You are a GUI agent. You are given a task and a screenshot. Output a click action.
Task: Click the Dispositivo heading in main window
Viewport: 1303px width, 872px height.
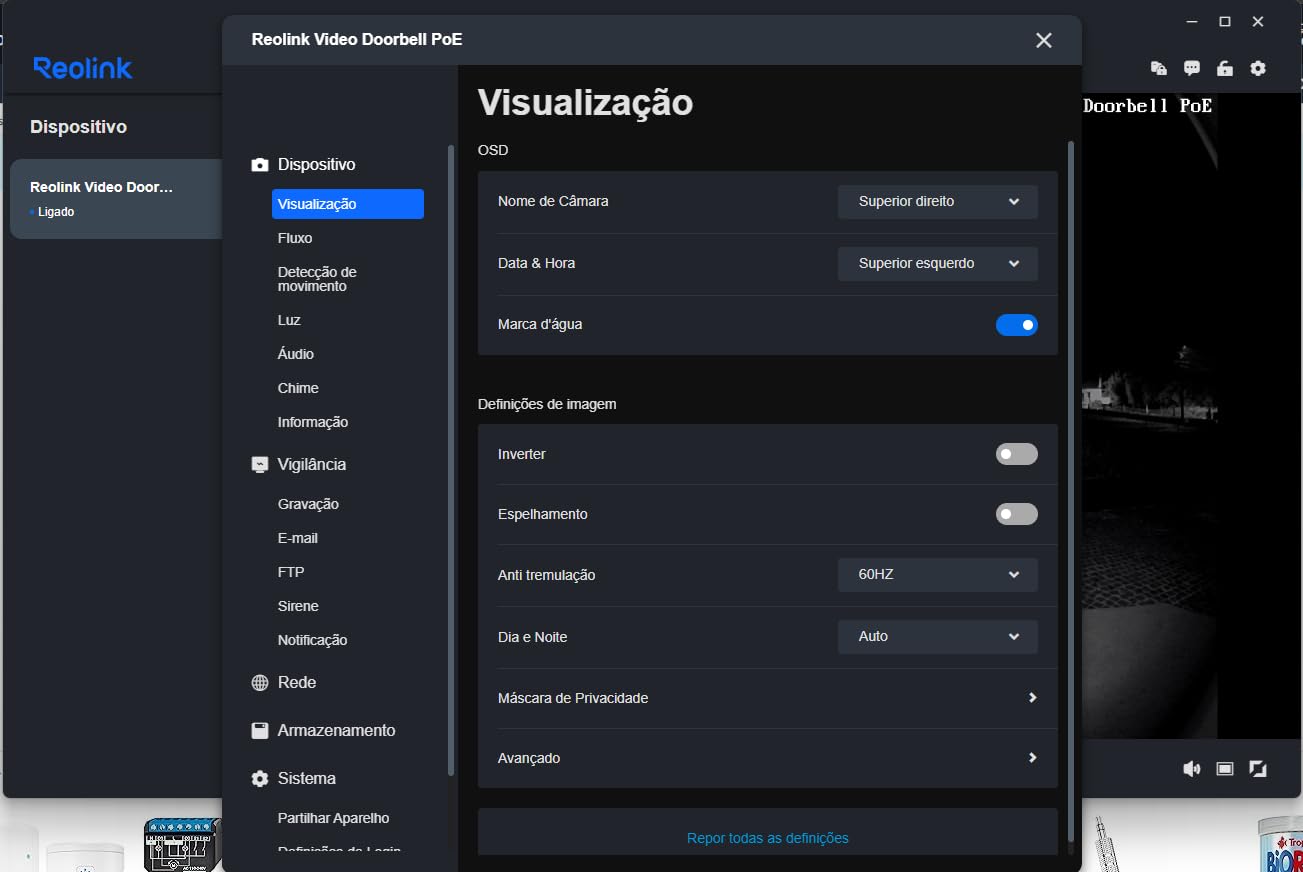point(78,127)
